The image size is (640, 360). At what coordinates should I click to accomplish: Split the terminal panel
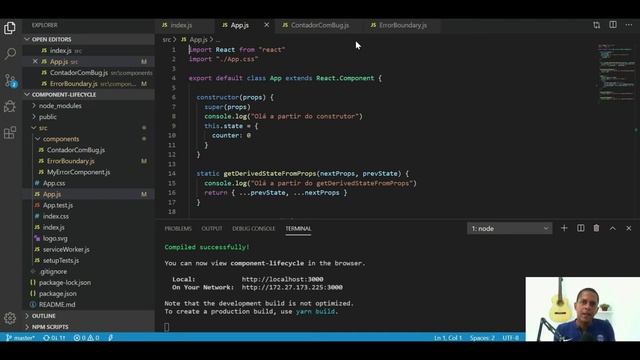pyautogui.click(x=580, y=228)
